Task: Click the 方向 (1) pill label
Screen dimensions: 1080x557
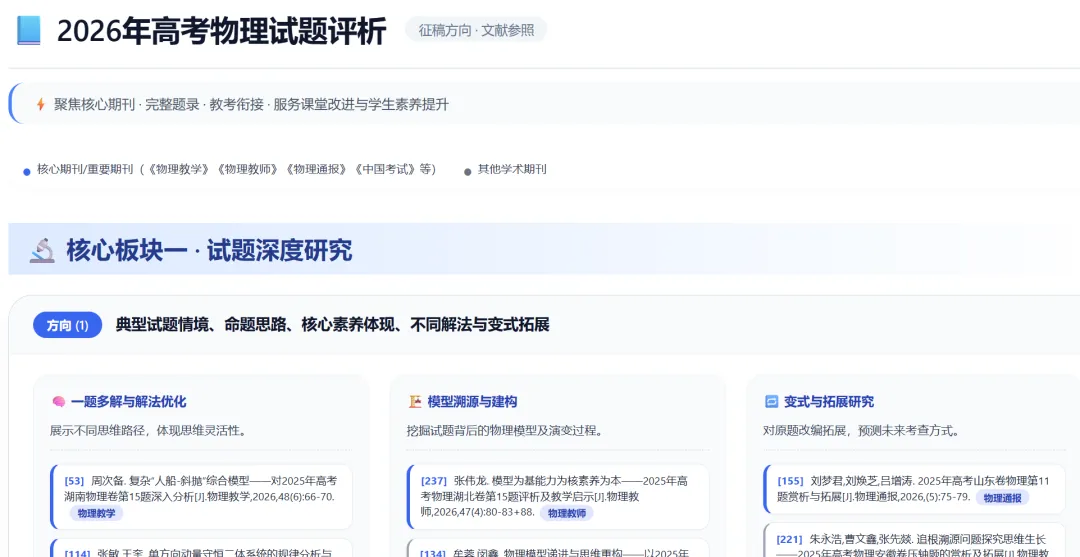Action: coord(68,326)
